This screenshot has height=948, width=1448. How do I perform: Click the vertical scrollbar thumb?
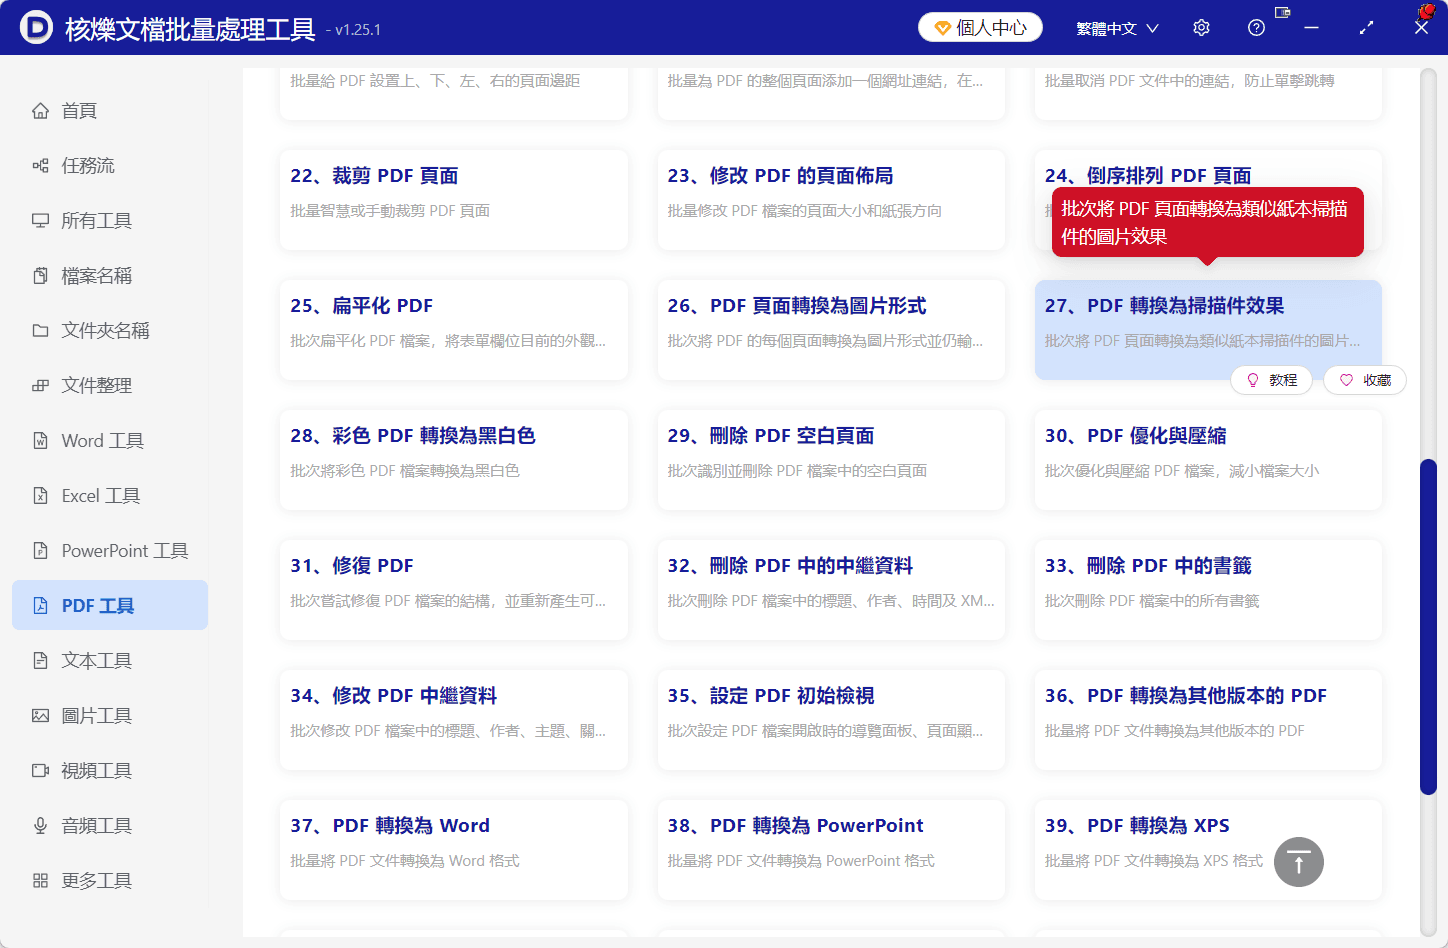[1428, 627]
